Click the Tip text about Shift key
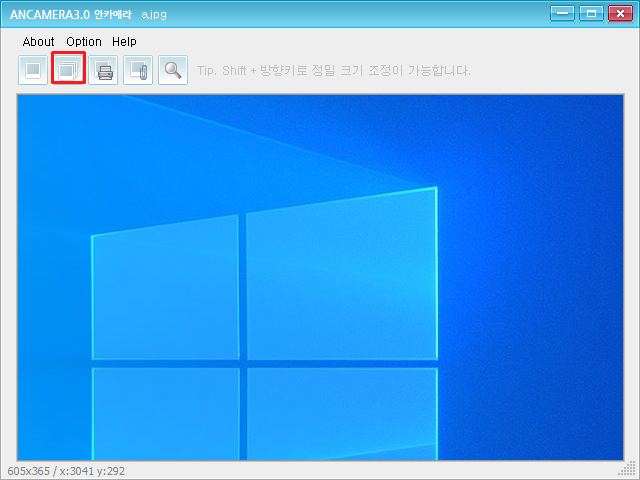Image resolution: width=640 pixels, height=480 pixels. [x=334, y=70]
